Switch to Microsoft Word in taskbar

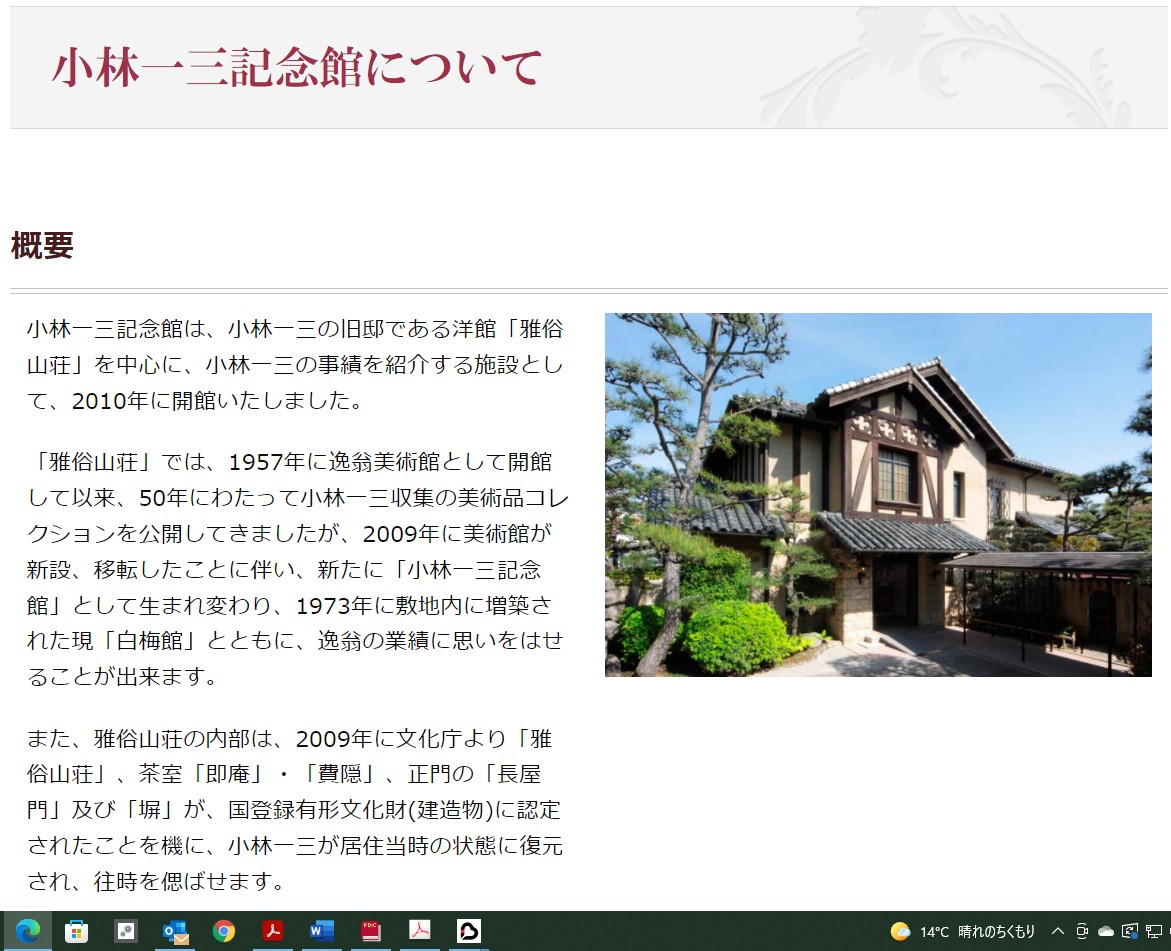coord(321,931)
